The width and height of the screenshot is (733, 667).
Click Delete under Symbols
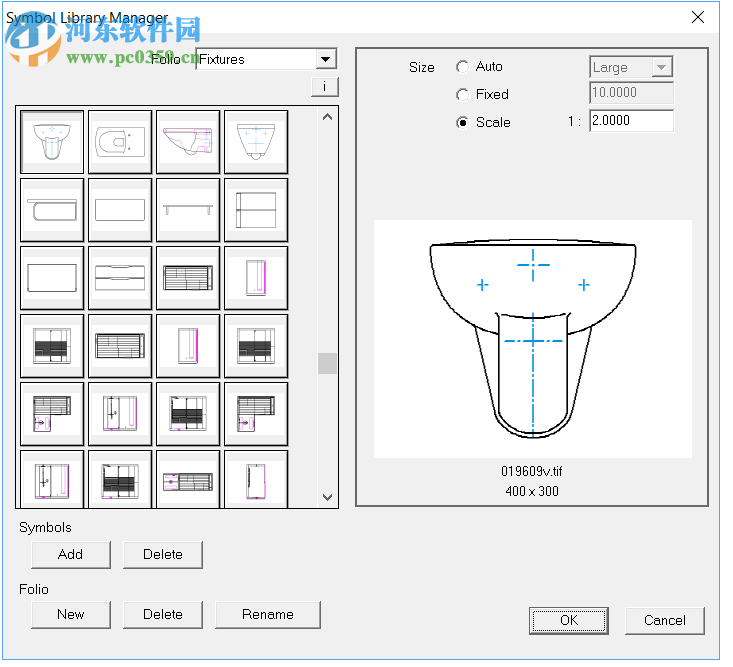click(163, 554)
